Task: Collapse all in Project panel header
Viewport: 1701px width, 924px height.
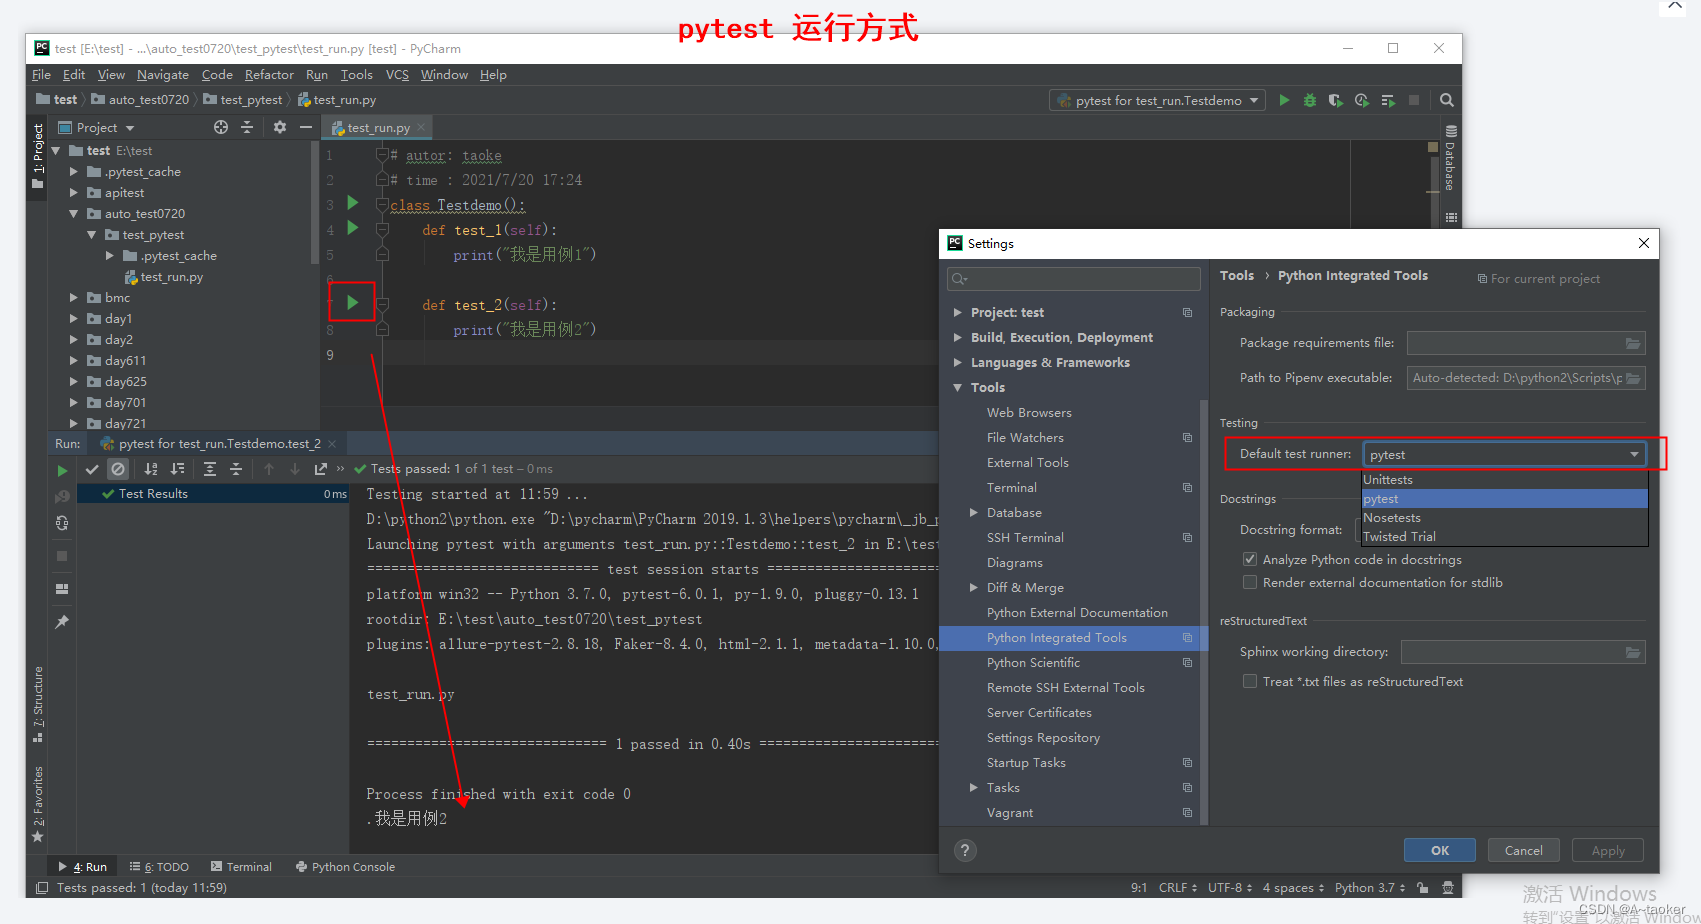Action: 247,127
